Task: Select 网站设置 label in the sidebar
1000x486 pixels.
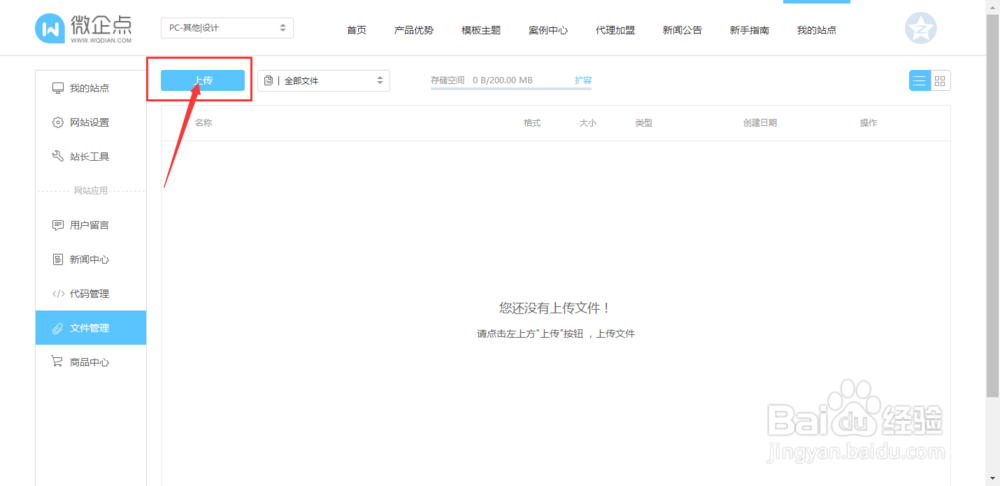Action: [x=89, y=122]
